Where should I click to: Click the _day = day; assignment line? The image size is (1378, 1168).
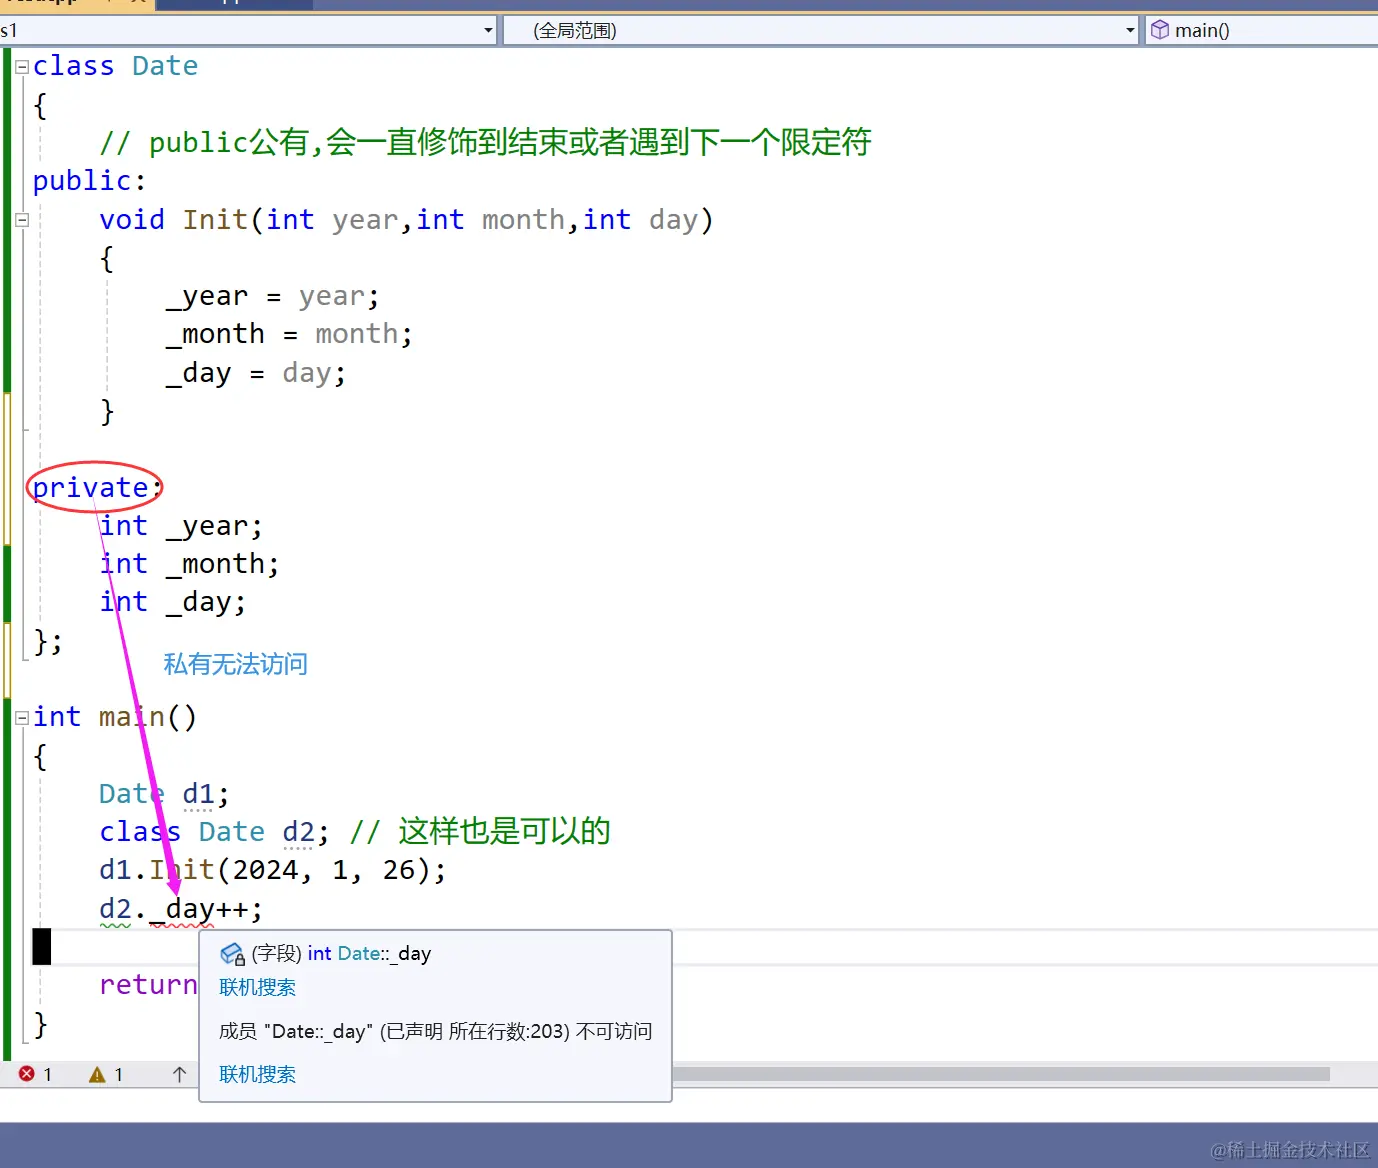[256, 373]
